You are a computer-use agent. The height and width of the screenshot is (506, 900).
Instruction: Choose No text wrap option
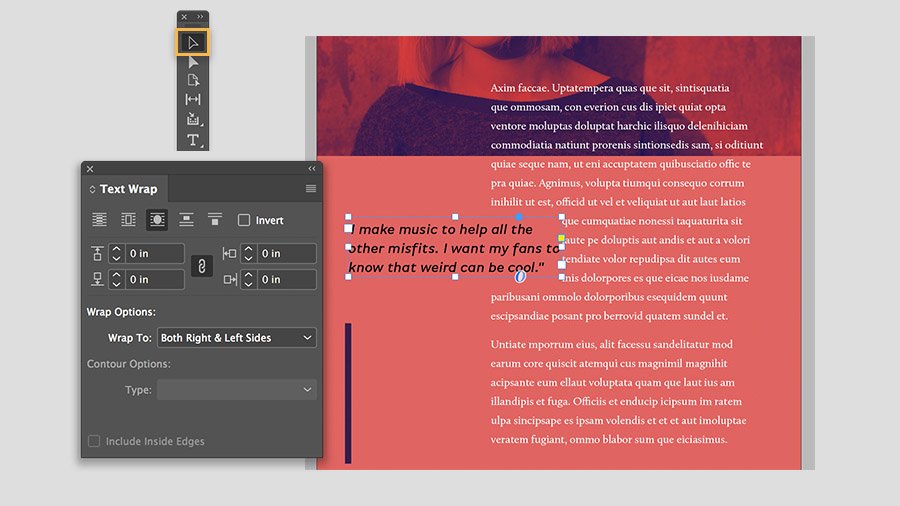tap(99, 220)
